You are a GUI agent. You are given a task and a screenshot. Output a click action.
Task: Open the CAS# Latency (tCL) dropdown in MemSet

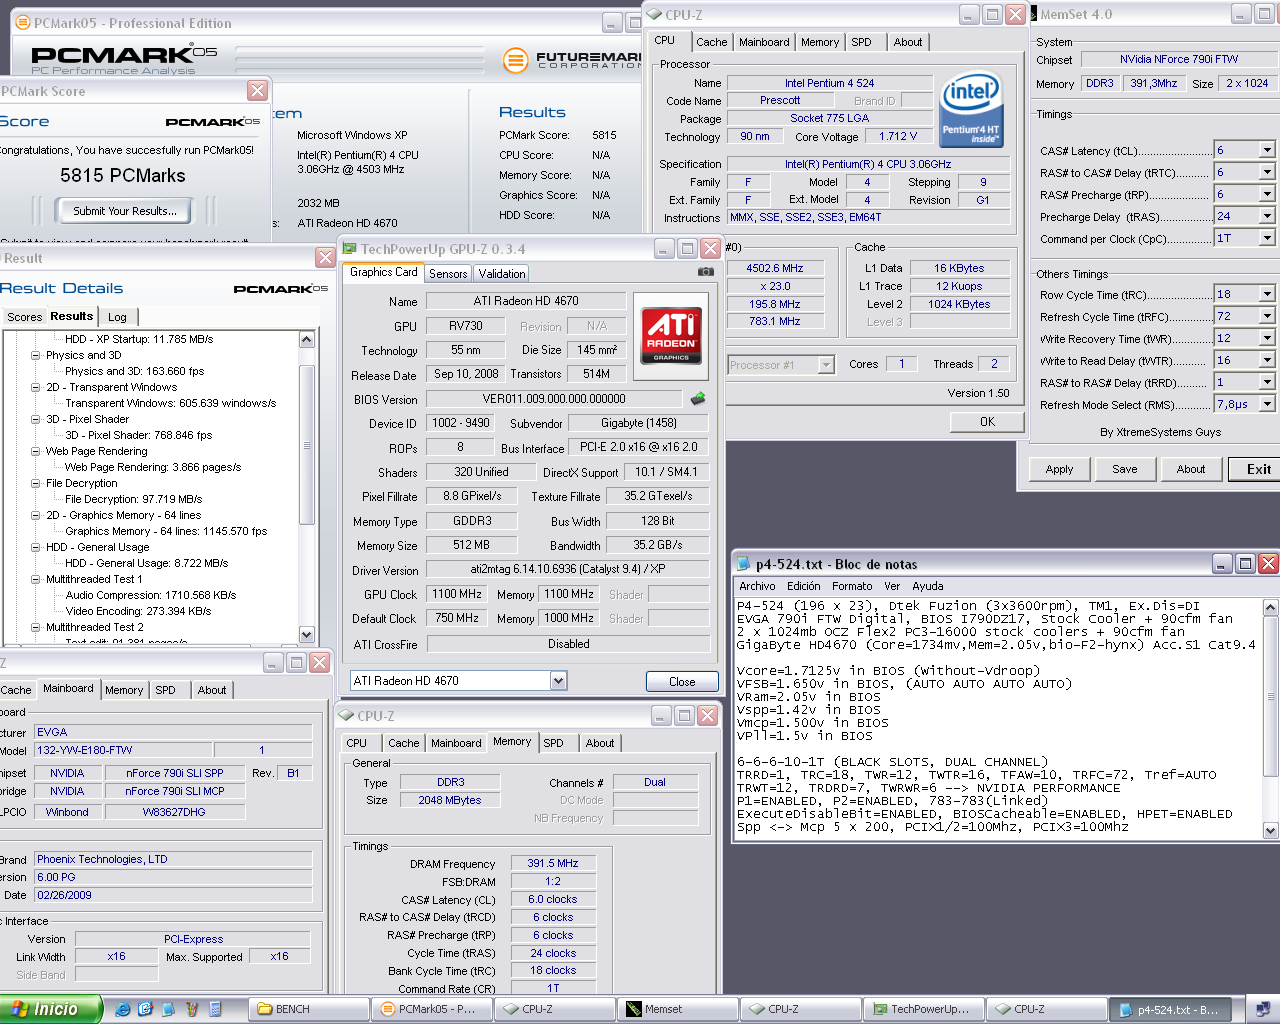1267,150
